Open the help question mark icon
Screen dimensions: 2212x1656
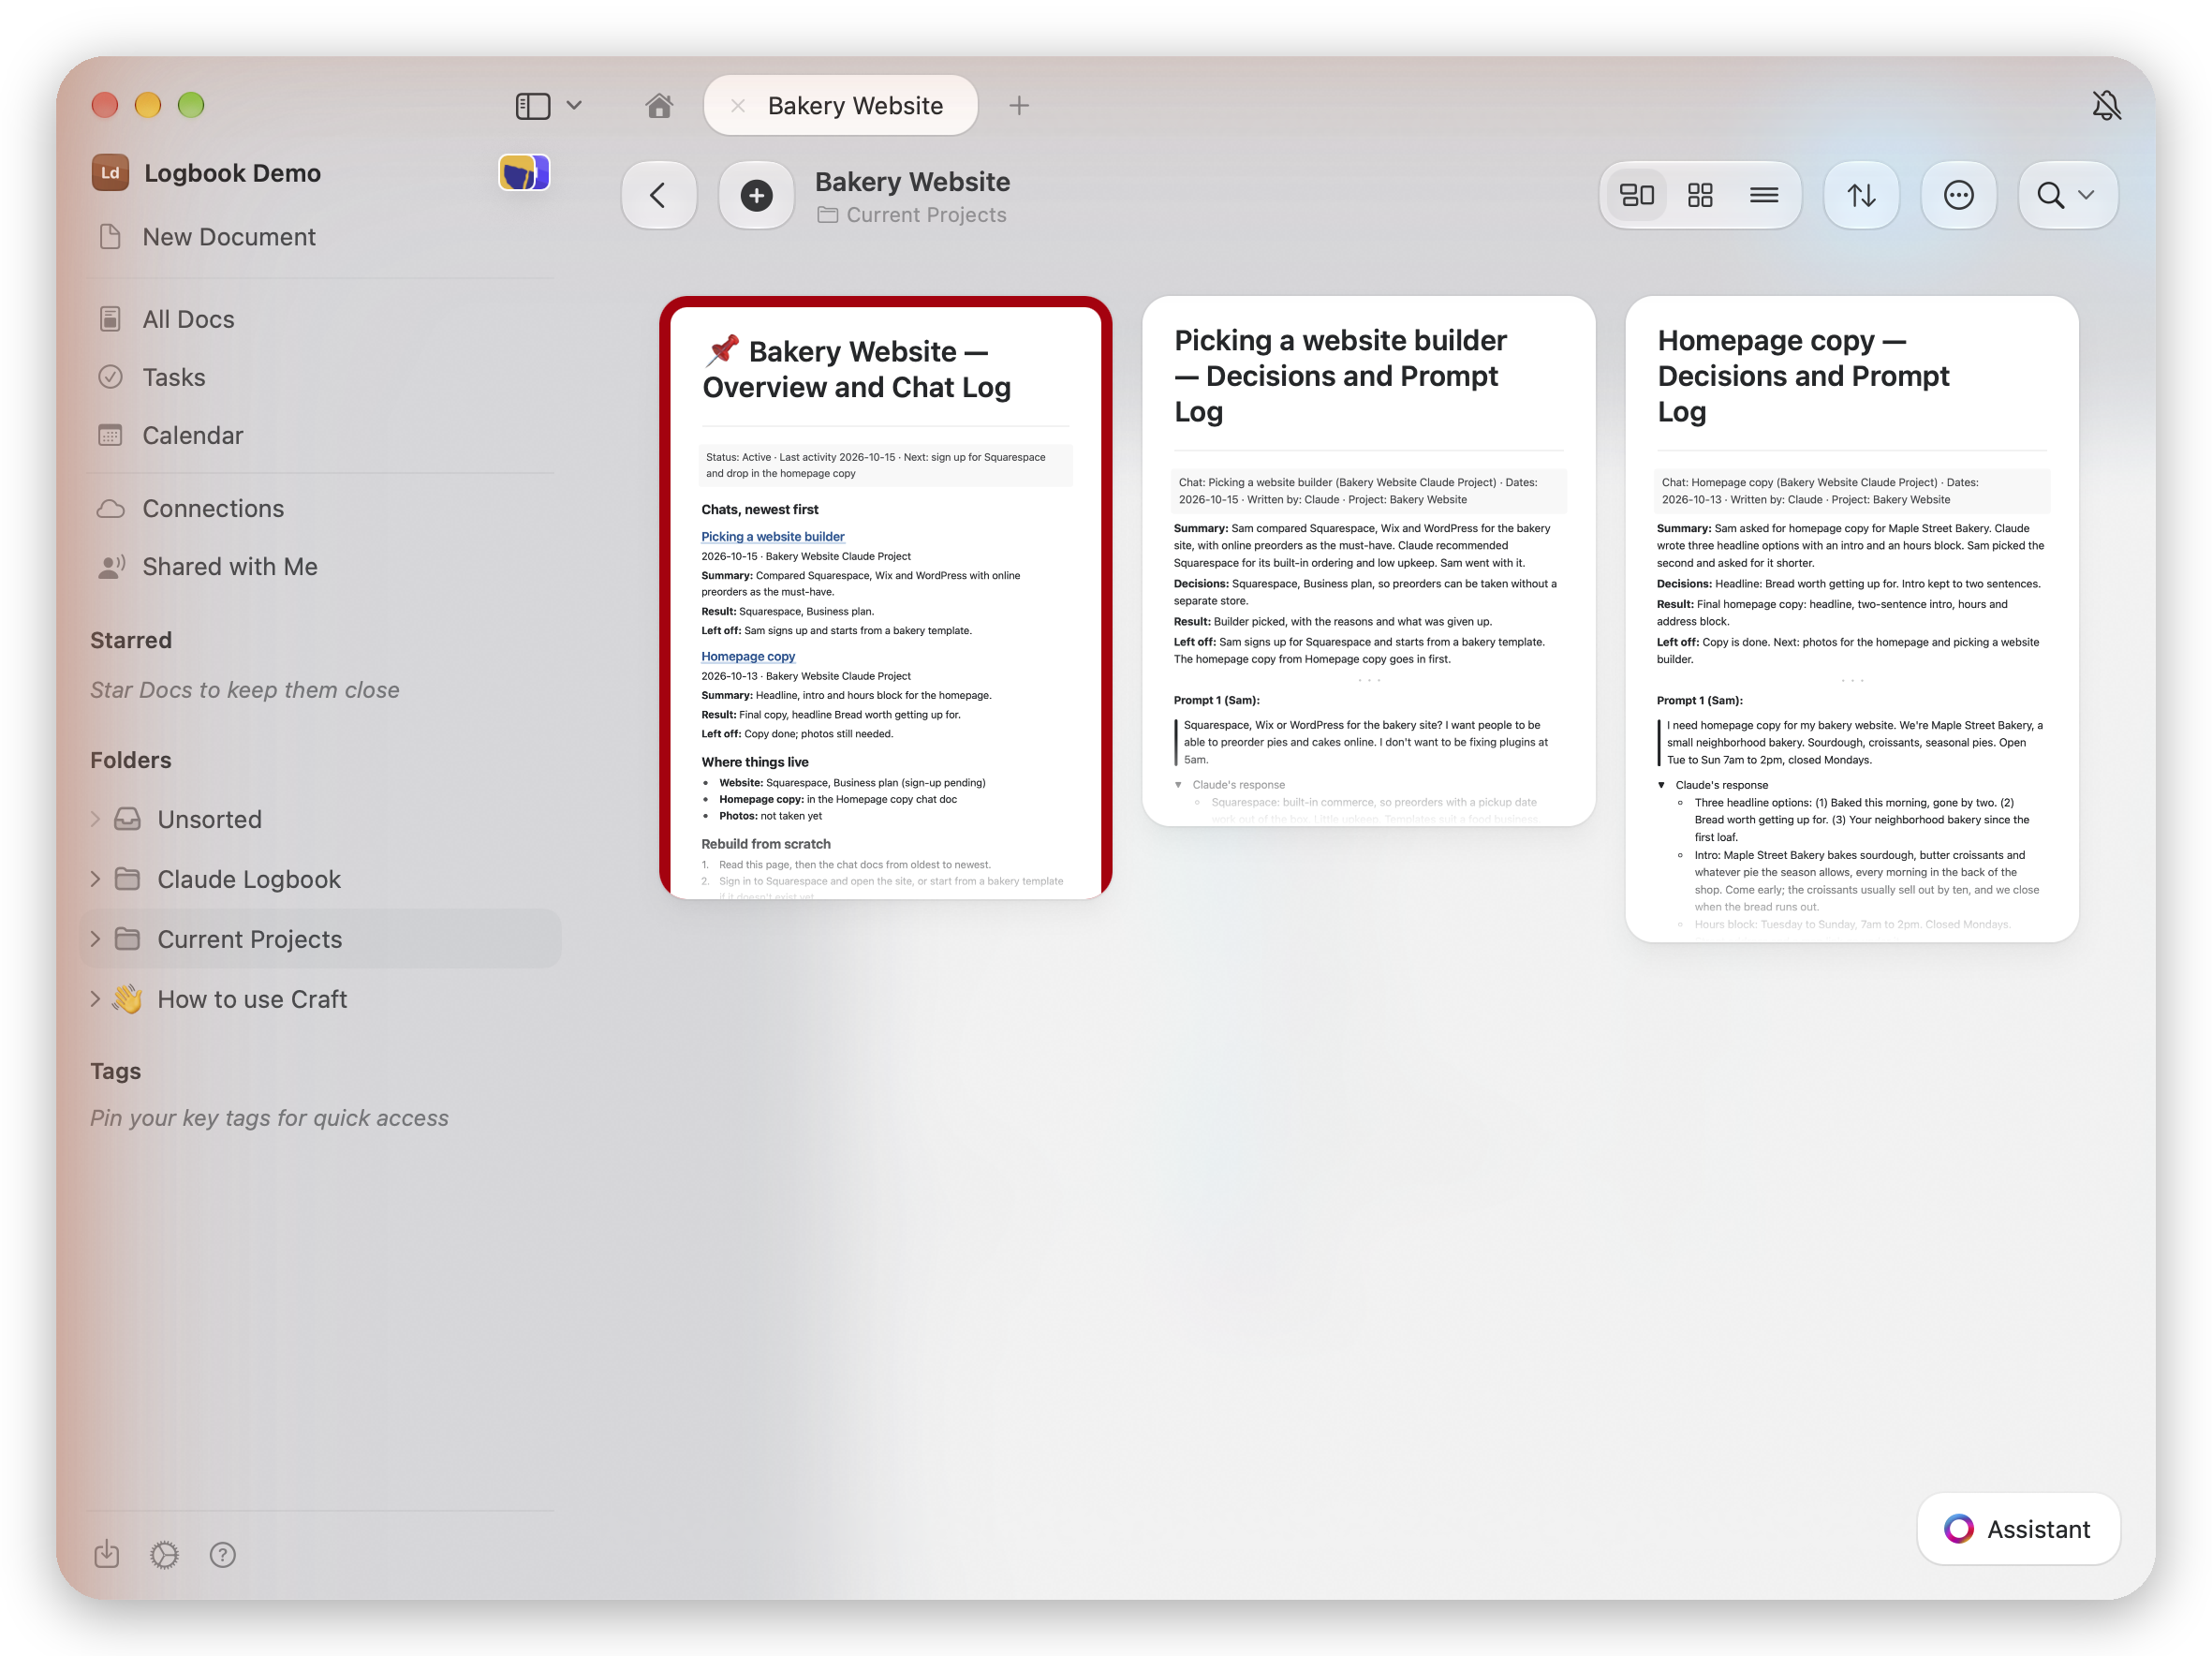pos(222,1555)
